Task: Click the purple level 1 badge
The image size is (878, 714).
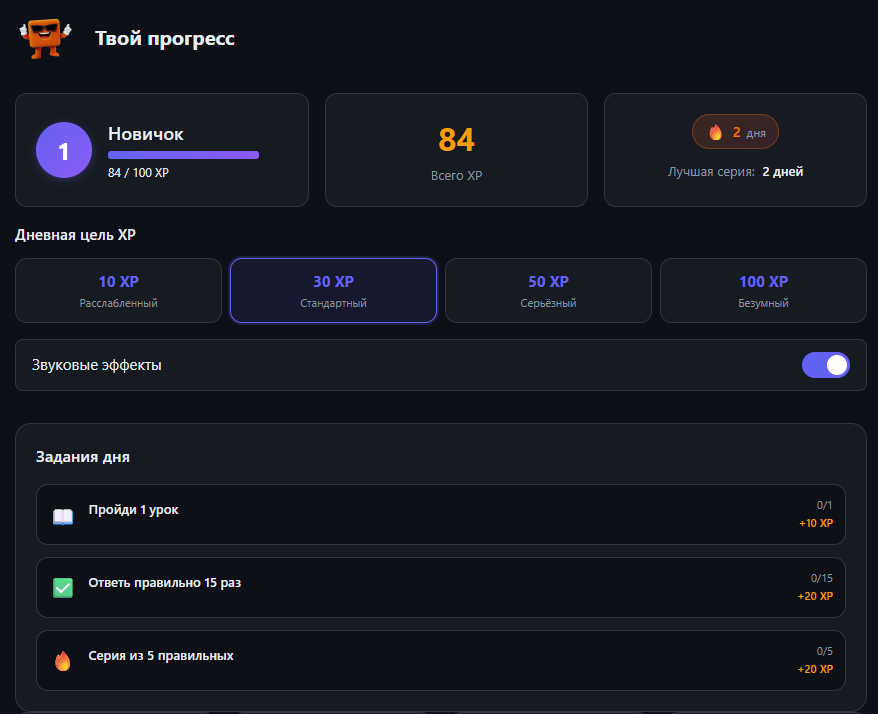Action: point(64,151)
